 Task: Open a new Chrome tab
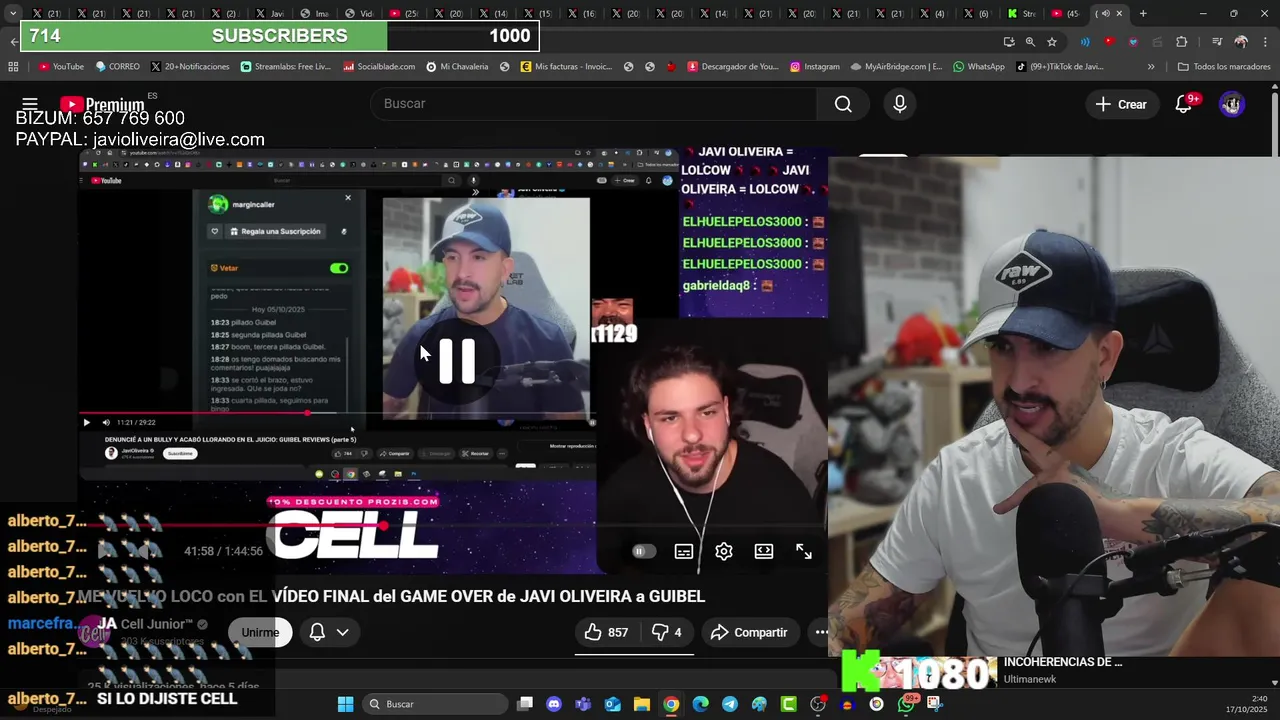(1143, 14)
